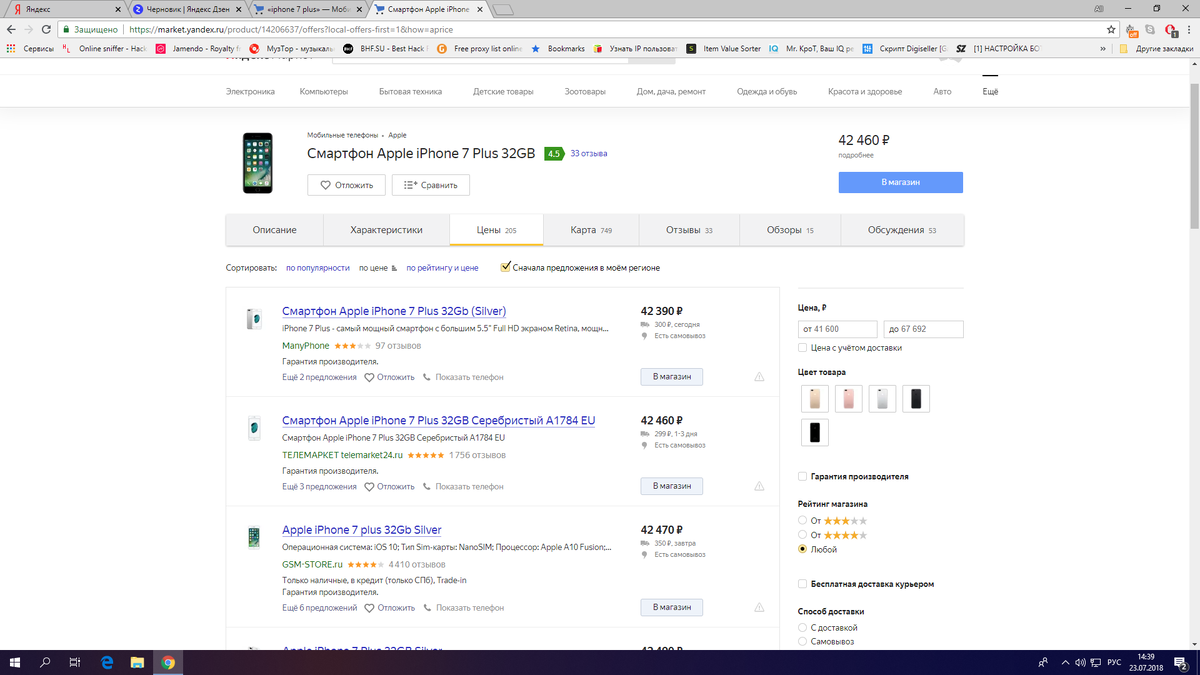This screenshot has width=1200, height=675.
Task: Click Отложить button under product title
Action: (x=346, y=185)
